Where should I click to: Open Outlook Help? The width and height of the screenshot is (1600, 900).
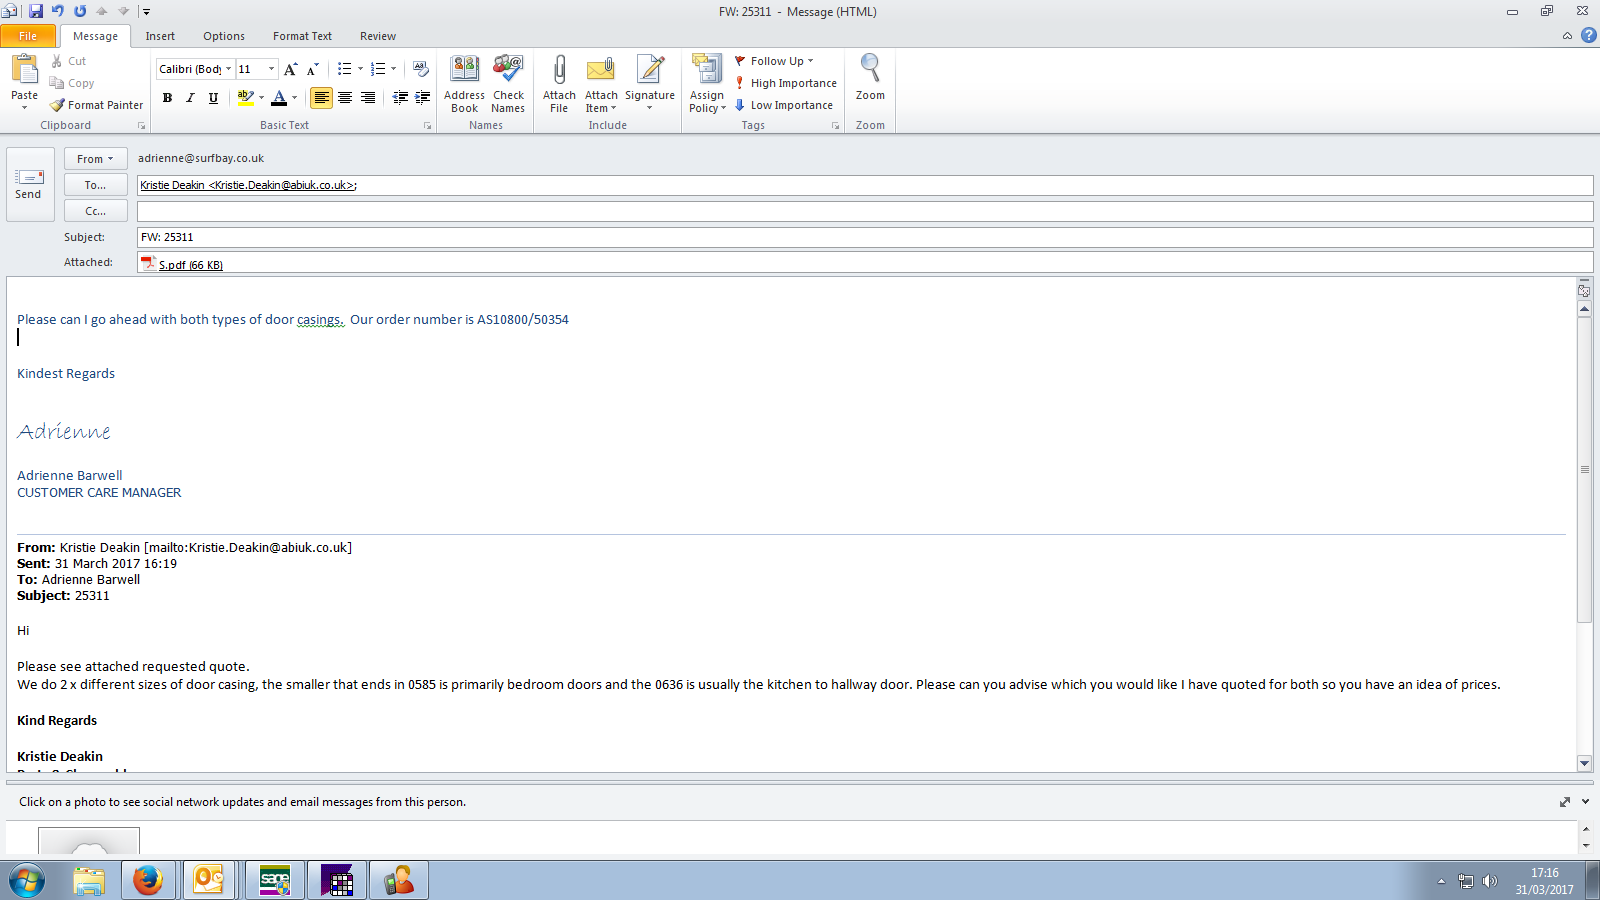[1588, 35]
